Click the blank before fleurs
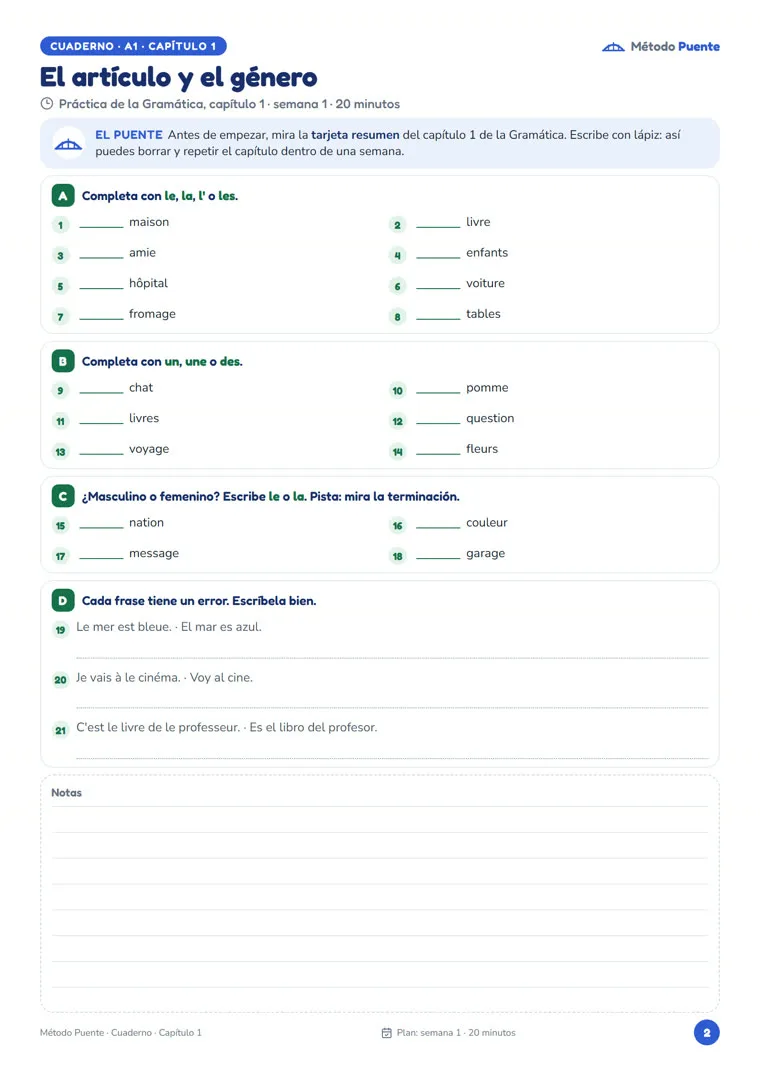This screenshot has width=760, height=1075. pyautogui.click(x=438, y=450)
